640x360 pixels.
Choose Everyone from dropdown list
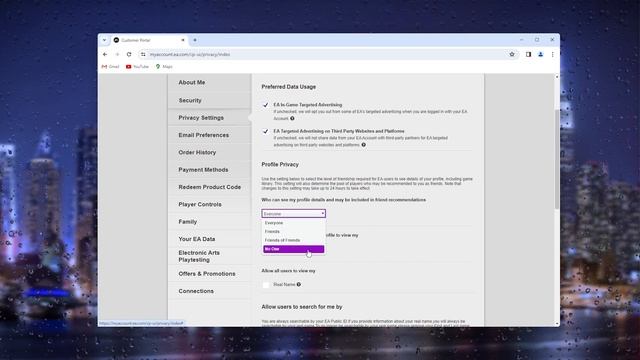(x=293, y=223)
